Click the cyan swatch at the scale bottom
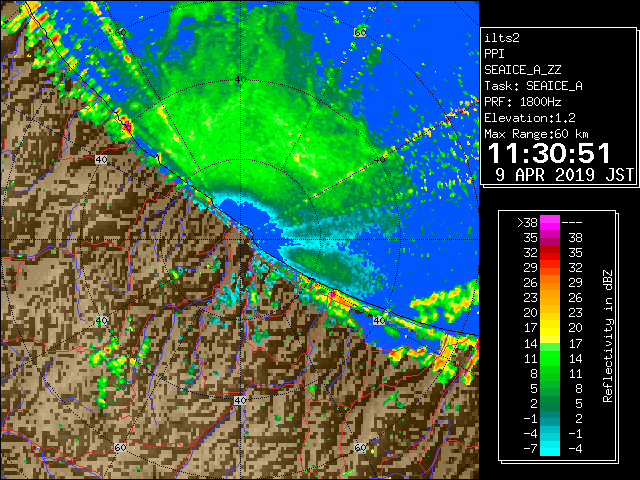Screen dimensions: 640x480 pos(550,448)
